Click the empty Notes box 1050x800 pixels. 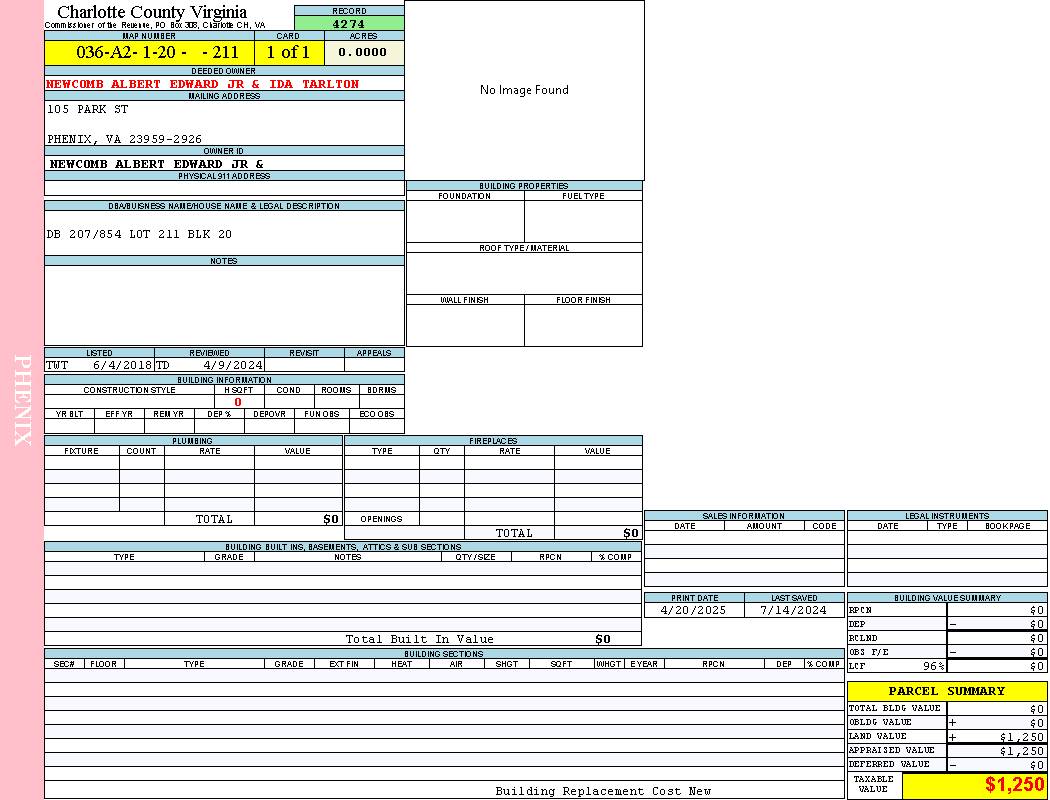pyautogui.click(x=224, y=305)
